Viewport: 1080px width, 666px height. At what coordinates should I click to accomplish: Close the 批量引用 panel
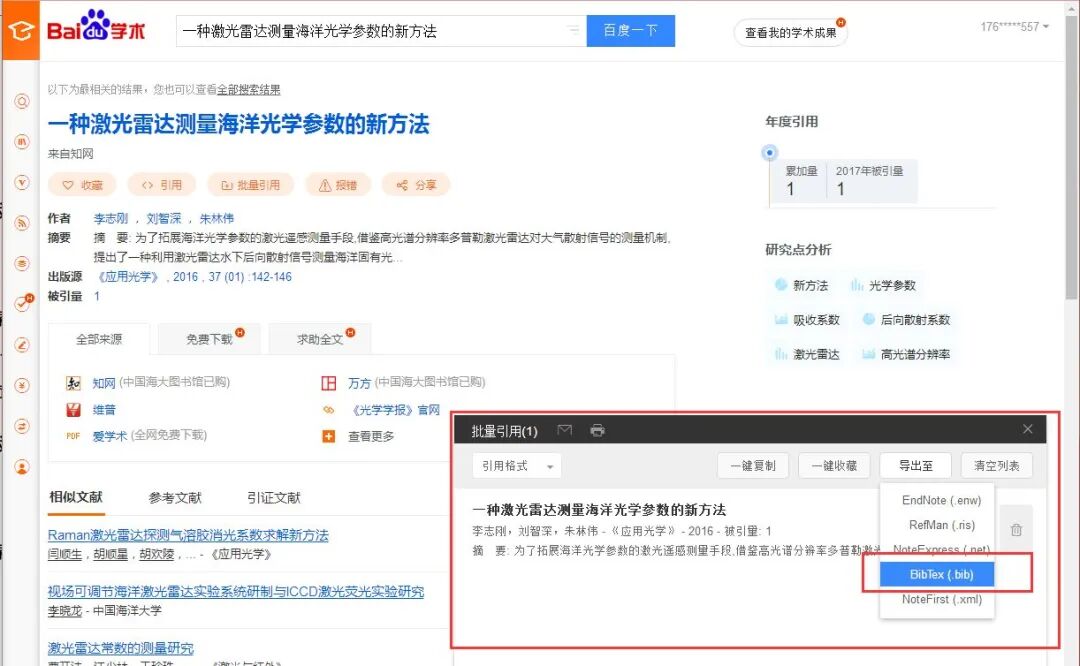(1028, 429)
